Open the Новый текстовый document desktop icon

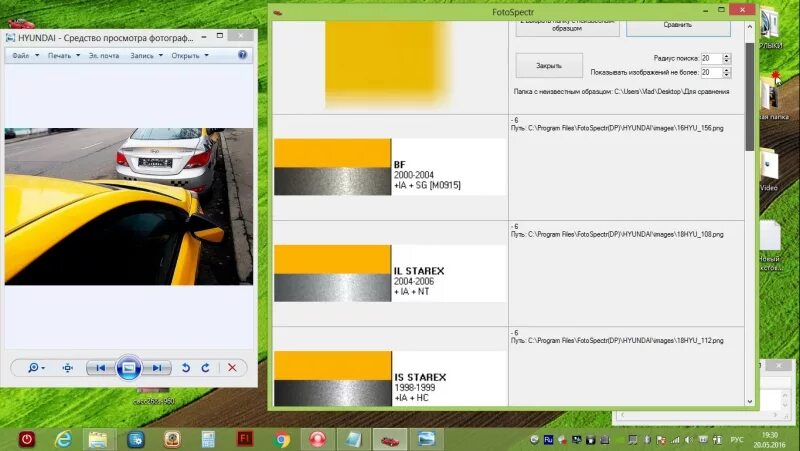click(x=770, y=246)
